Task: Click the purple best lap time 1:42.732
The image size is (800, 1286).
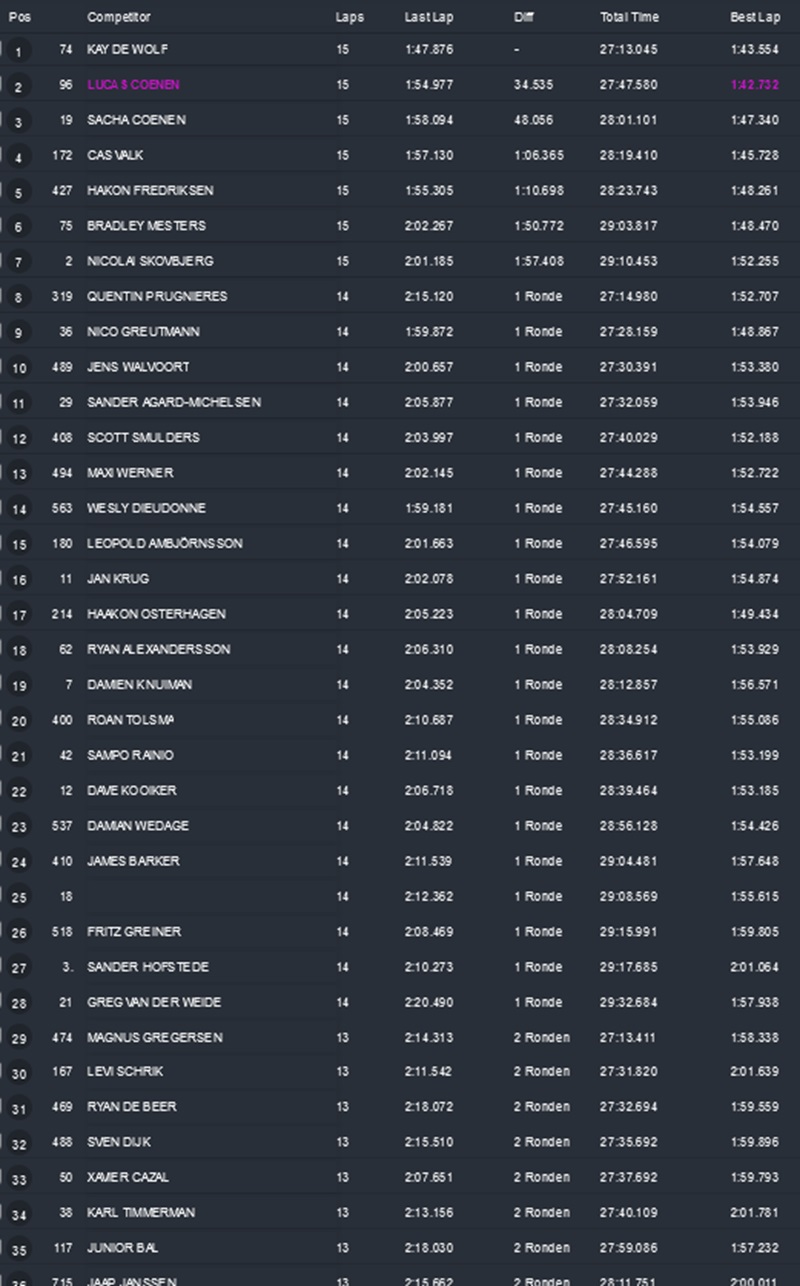Action: pos(754,85)
